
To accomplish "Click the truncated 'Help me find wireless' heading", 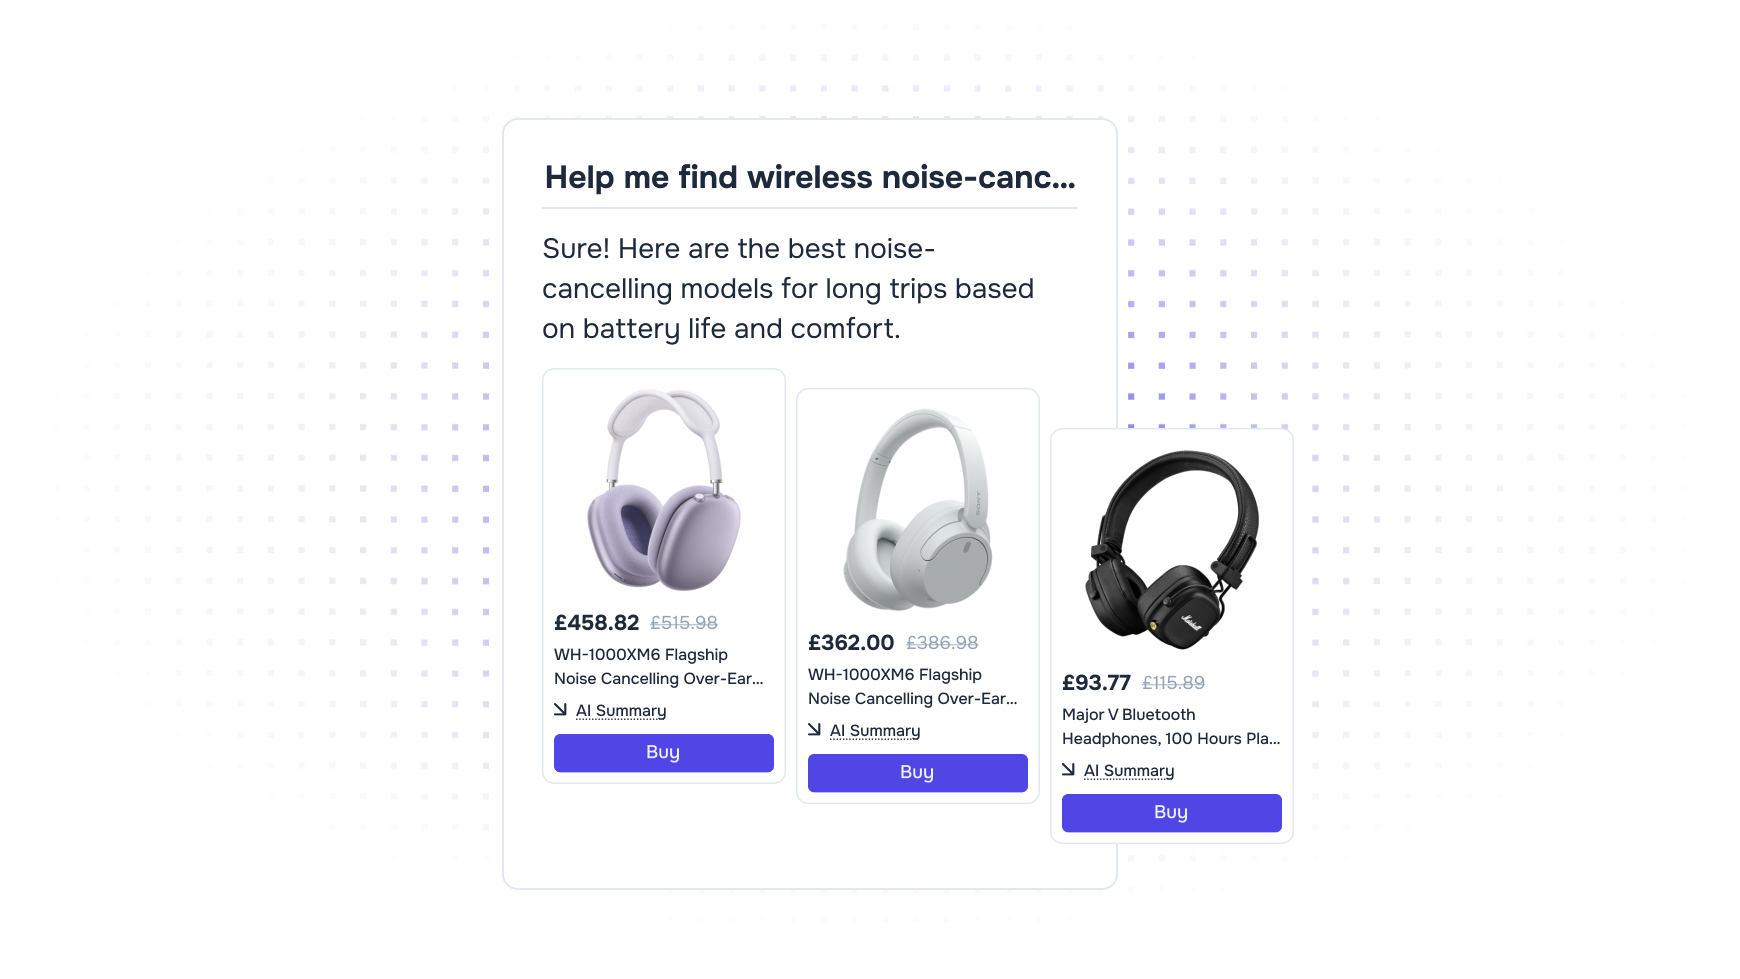I will click(810, 177).
